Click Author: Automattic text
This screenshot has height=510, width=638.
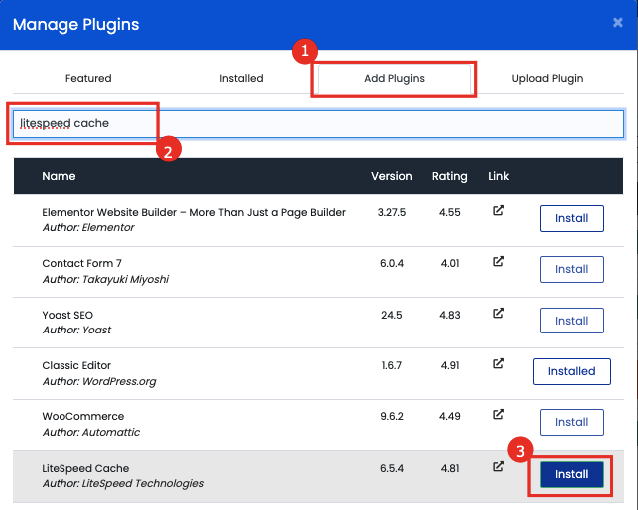(x=91, y=432)
